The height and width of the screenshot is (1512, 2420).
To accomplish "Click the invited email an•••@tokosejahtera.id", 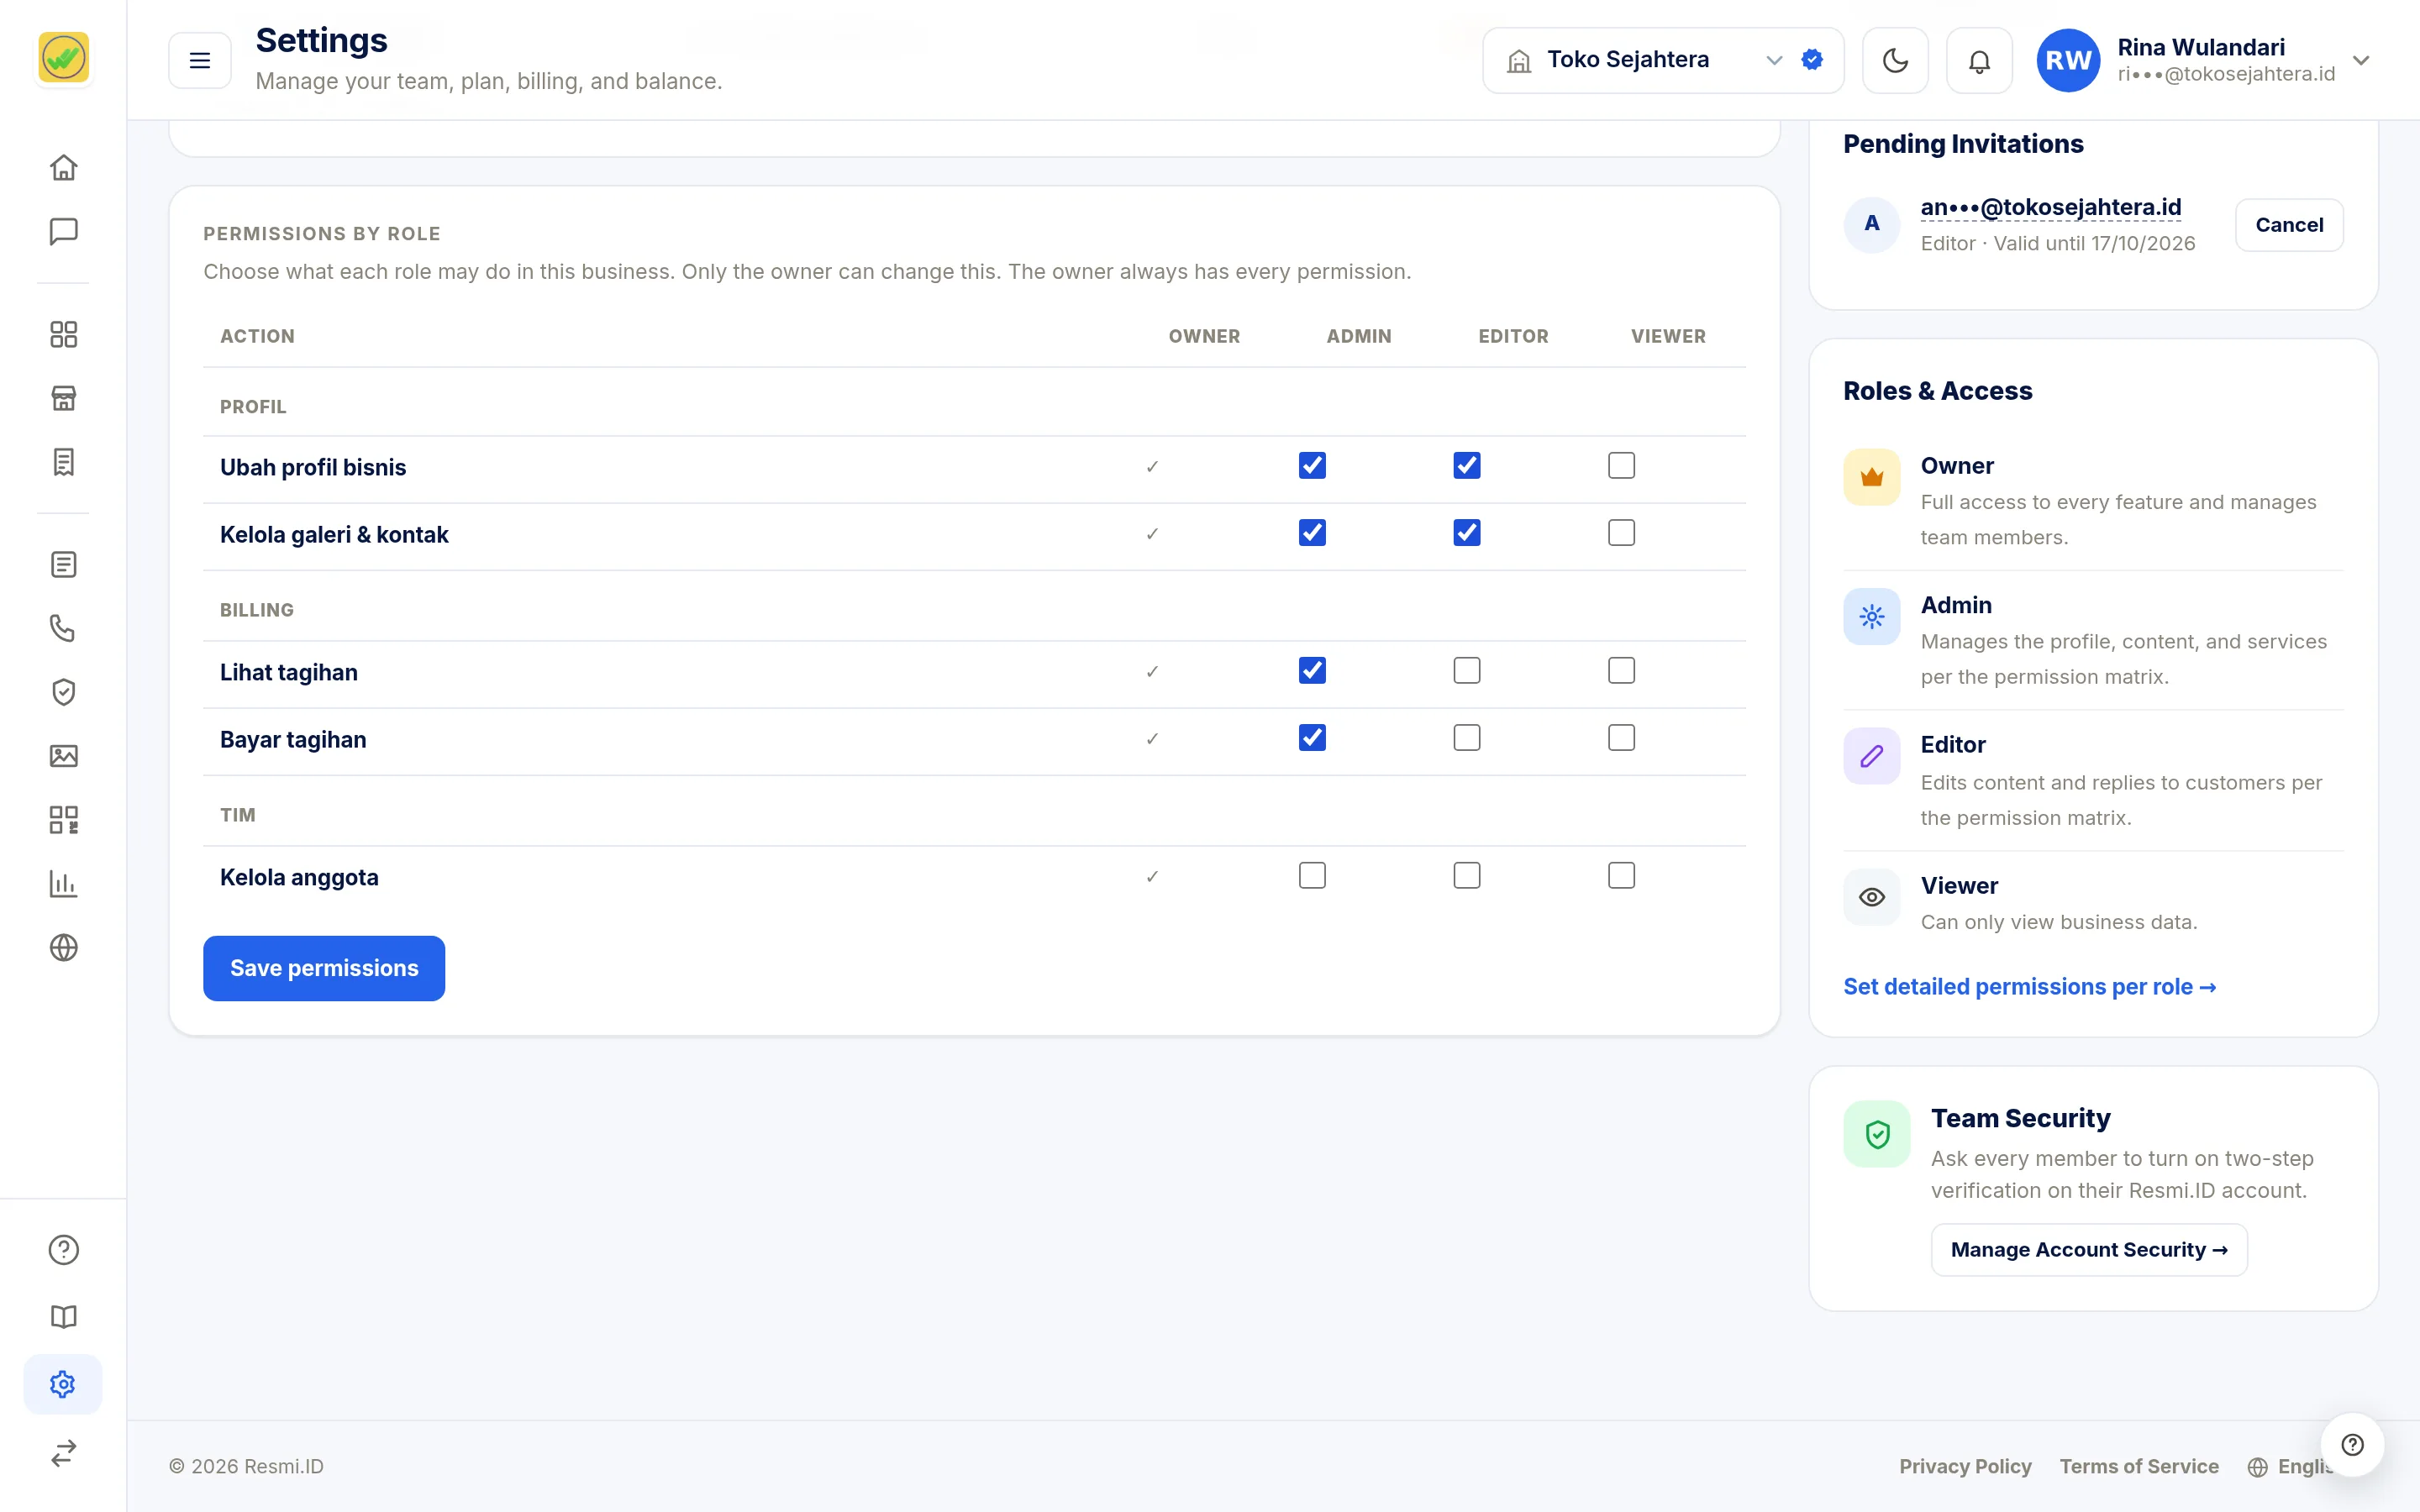I will (2050, 207).
